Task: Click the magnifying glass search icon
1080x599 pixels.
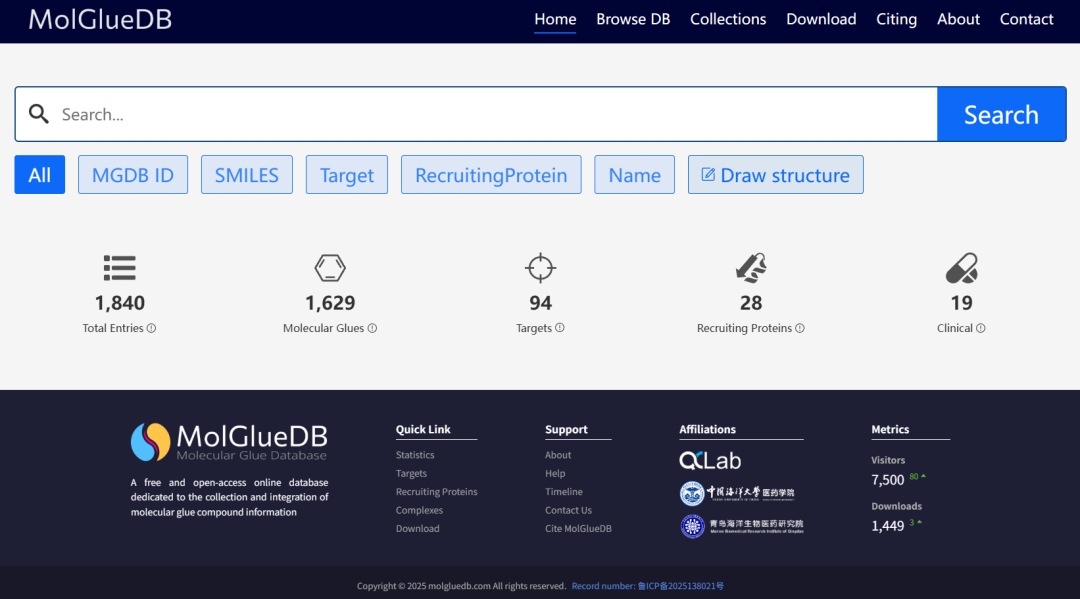Action: 39,114
